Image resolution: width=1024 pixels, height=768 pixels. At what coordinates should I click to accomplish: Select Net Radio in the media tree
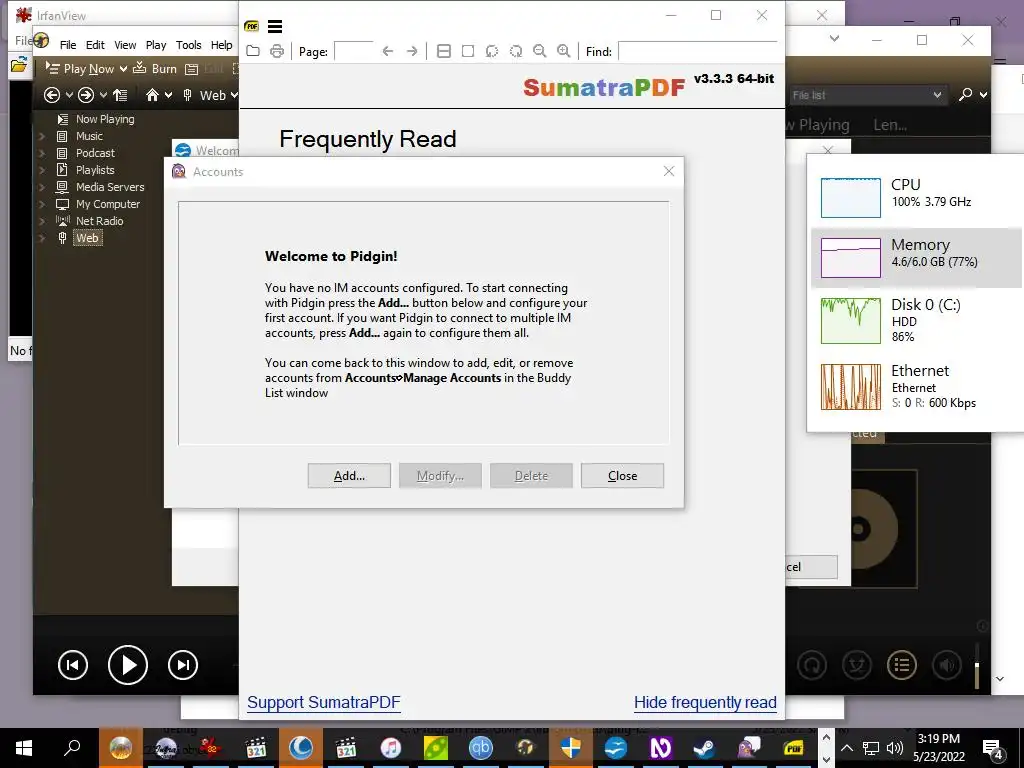(x=99, y=221)
